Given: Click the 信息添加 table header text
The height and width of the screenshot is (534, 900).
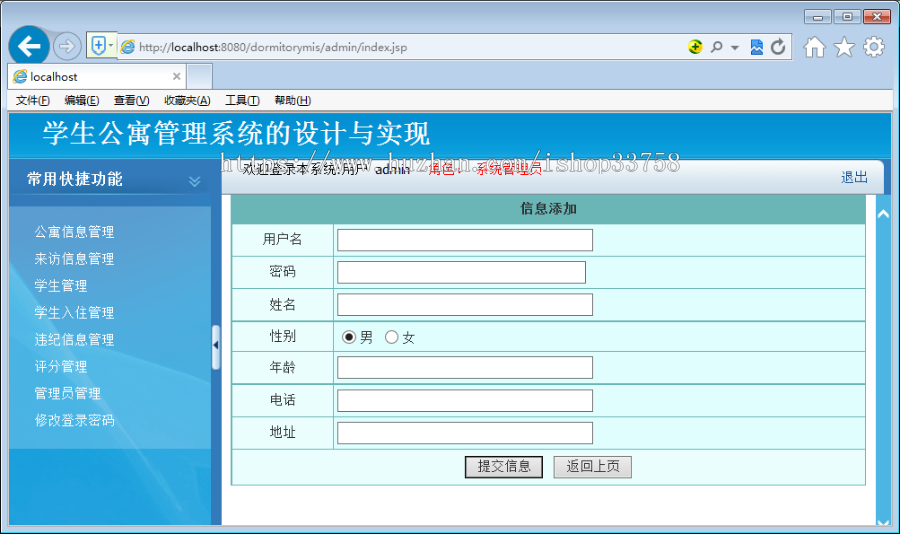Looking at the screenshot, I should click(548, 208).
